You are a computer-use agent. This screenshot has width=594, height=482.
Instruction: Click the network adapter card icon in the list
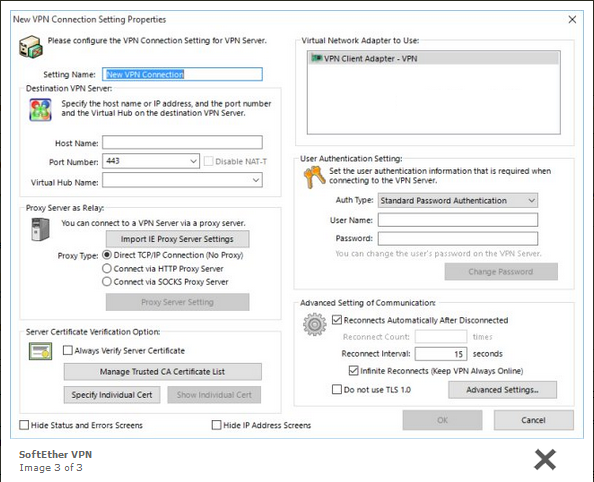coord(316,58)
